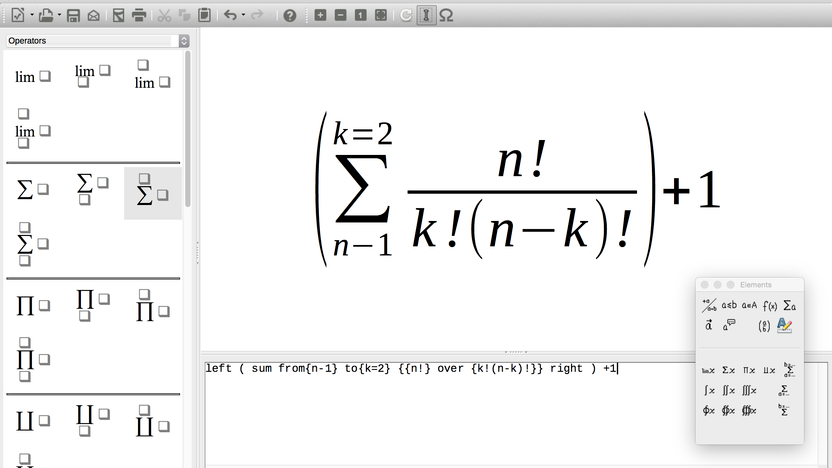
Task: Save the formula with the Save icon
Action: click(x=73, y=15)
